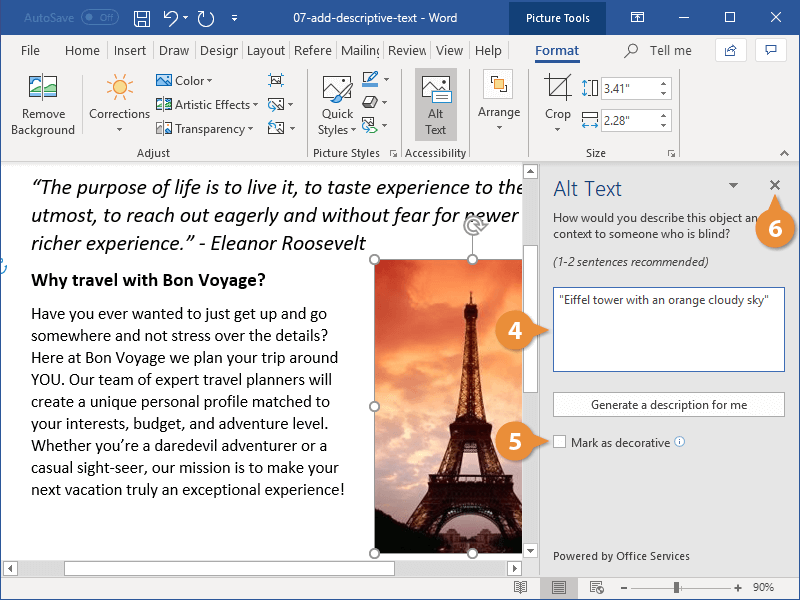The height and width of the screenshot is (600, 800).
Task: Click the Save icon in title bar
Action: (x=141, y=18)
